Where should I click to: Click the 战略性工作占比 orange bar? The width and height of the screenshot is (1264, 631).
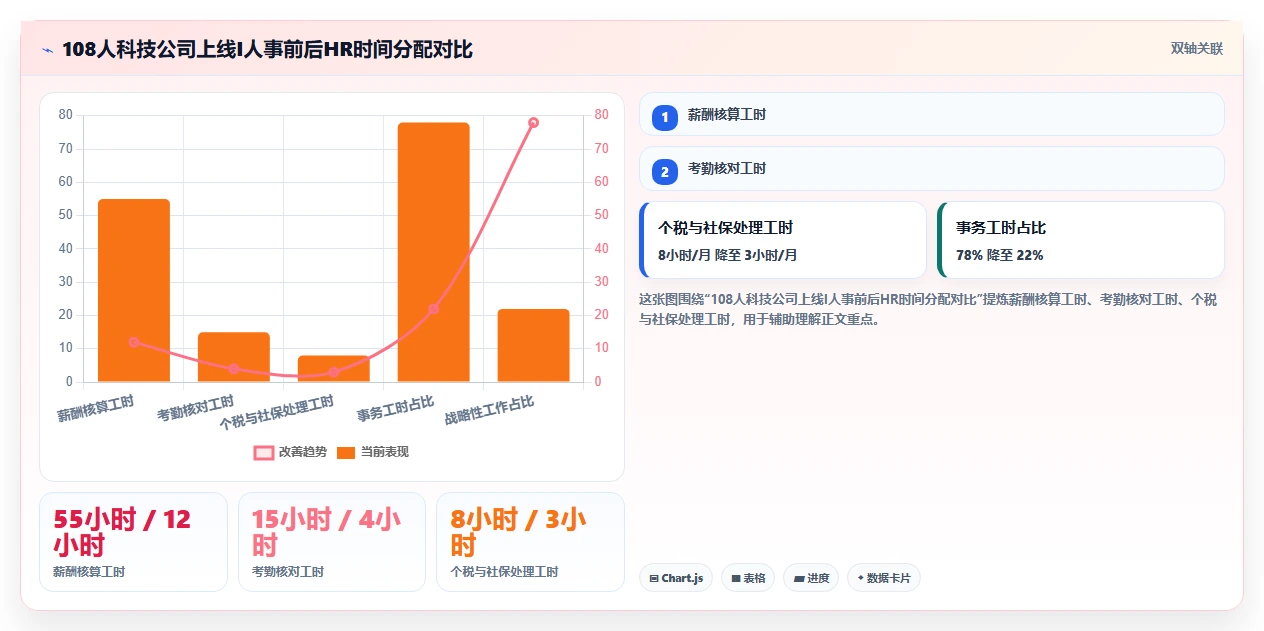(533, 345)
